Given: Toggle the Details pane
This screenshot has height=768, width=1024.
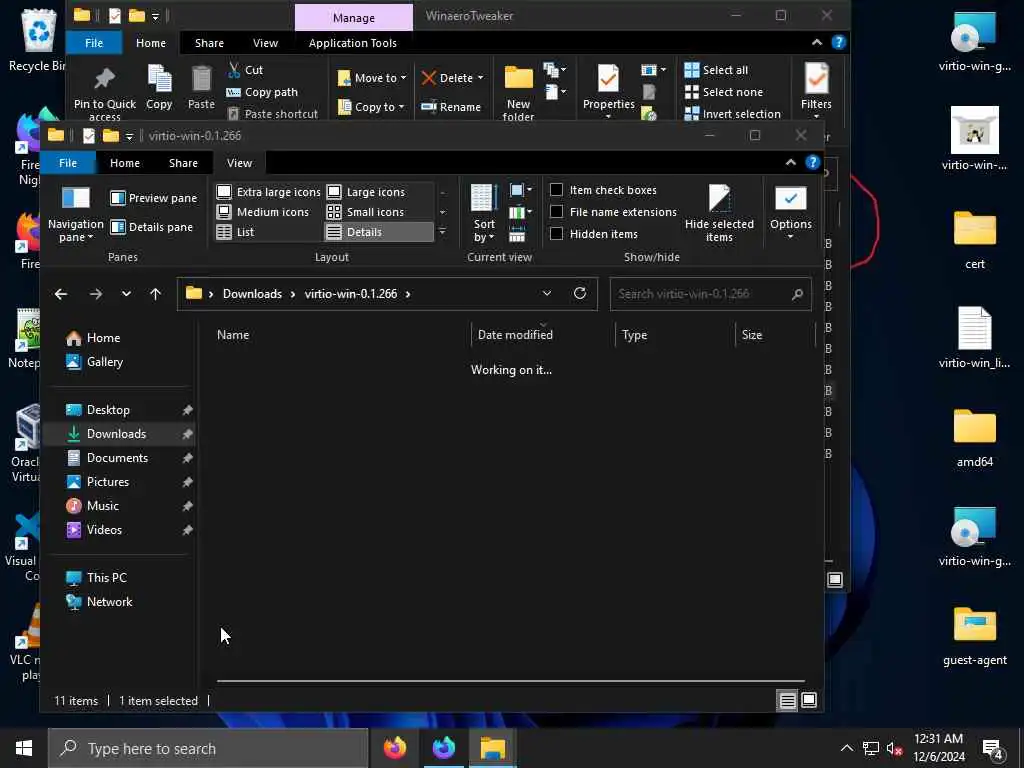Looking at the screenshot, I should (152, 227).
